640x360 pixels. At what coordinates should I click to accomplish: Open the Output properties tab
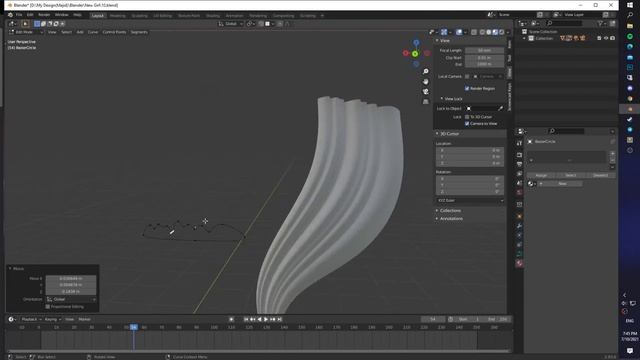coord(519,164)
